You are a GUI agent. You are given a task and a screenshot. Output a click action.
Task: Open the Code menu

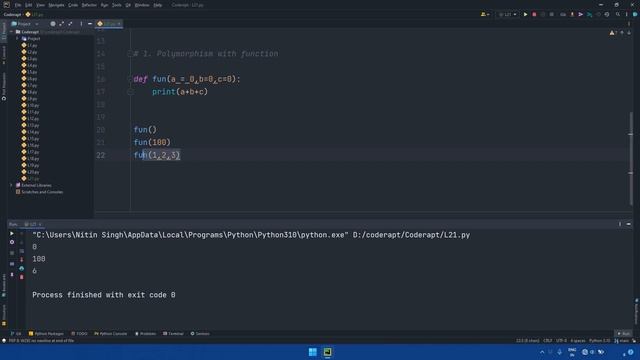click(x=73, y=5)
